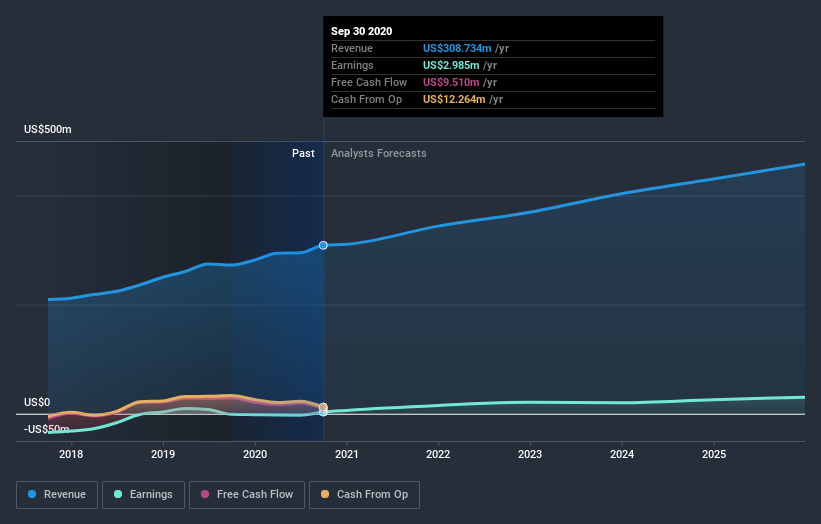Viewport: 821px width, 524px height.
Task: Click the 2022 x-axis label
Action: 438,454
